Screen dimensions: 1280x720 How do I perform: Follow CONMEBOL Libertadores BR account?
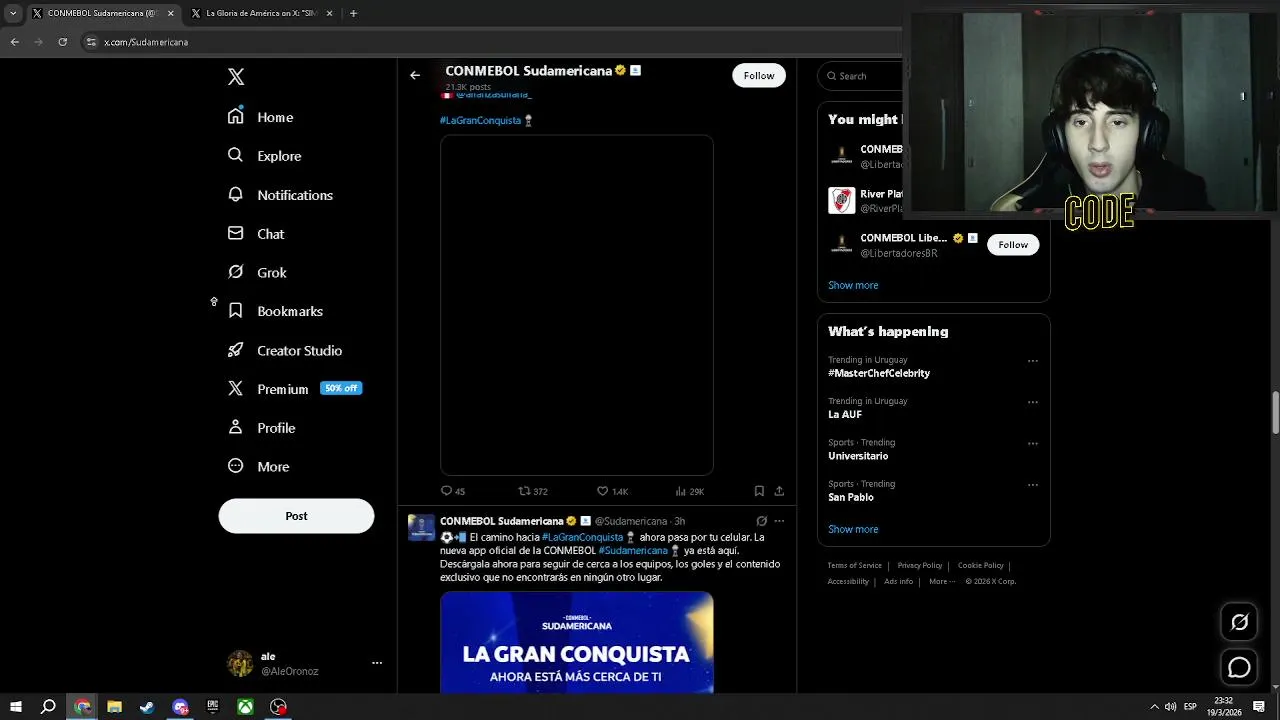1013,245
